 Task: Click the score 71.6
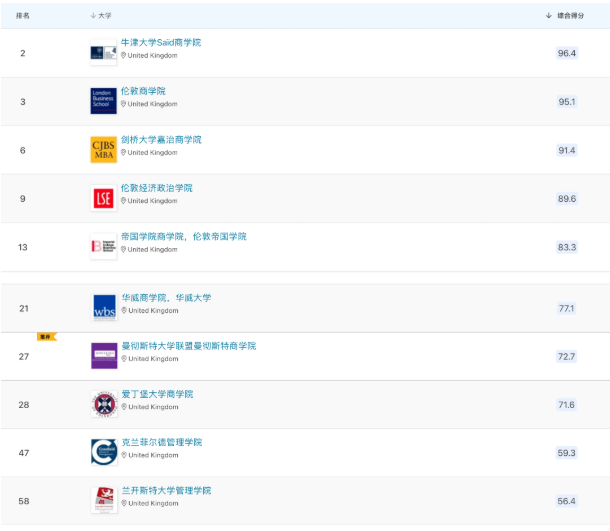566,405
